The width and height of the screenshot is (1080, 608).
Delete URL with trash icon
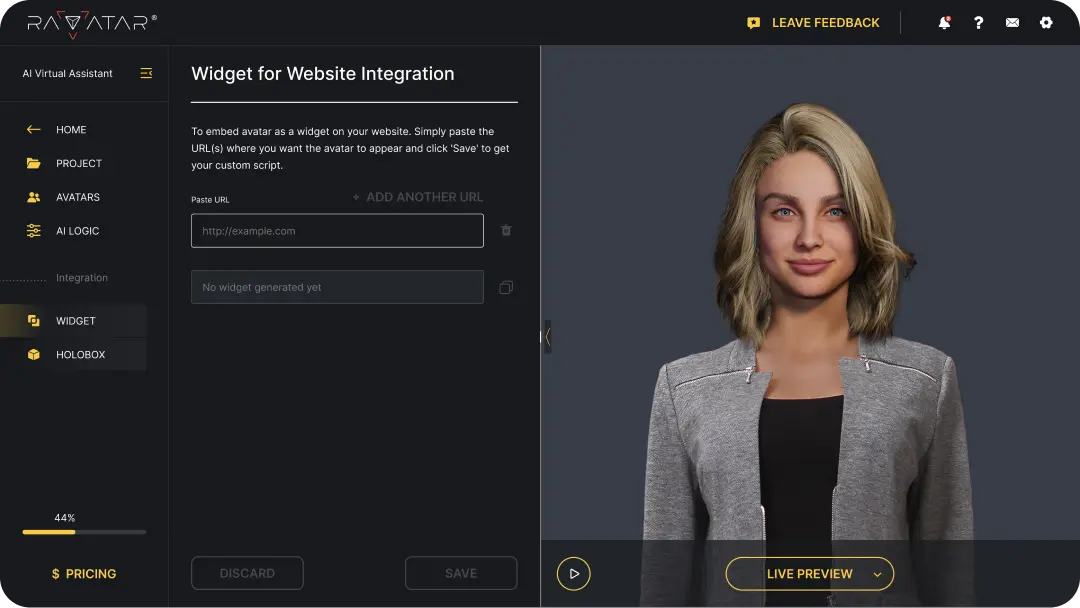506,230
